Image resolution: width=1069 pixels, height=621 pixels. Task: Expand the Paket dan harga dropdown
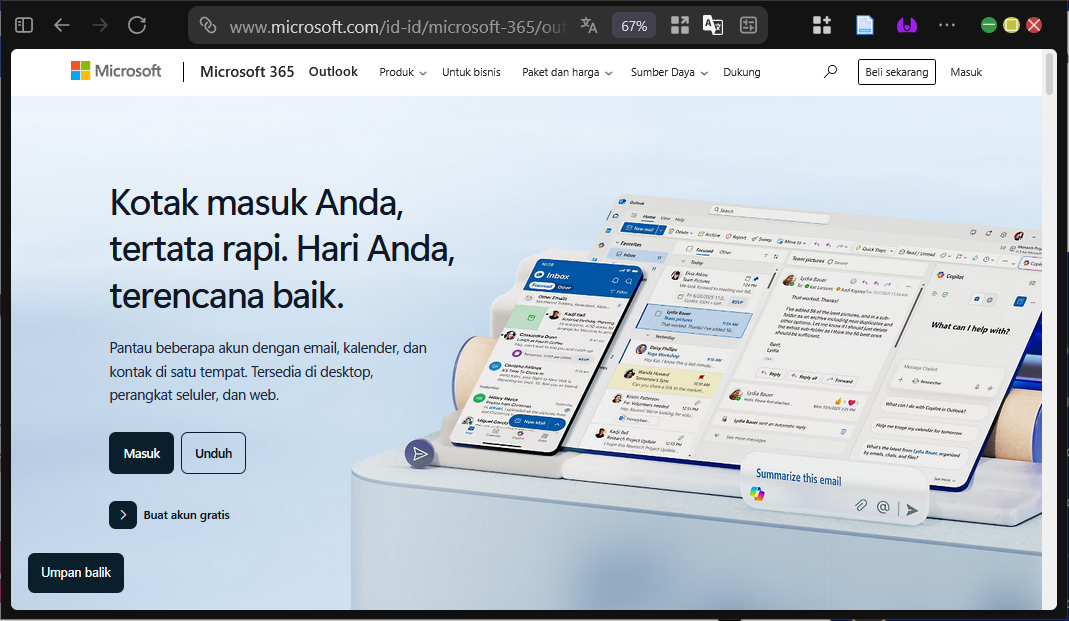(567, 72)
